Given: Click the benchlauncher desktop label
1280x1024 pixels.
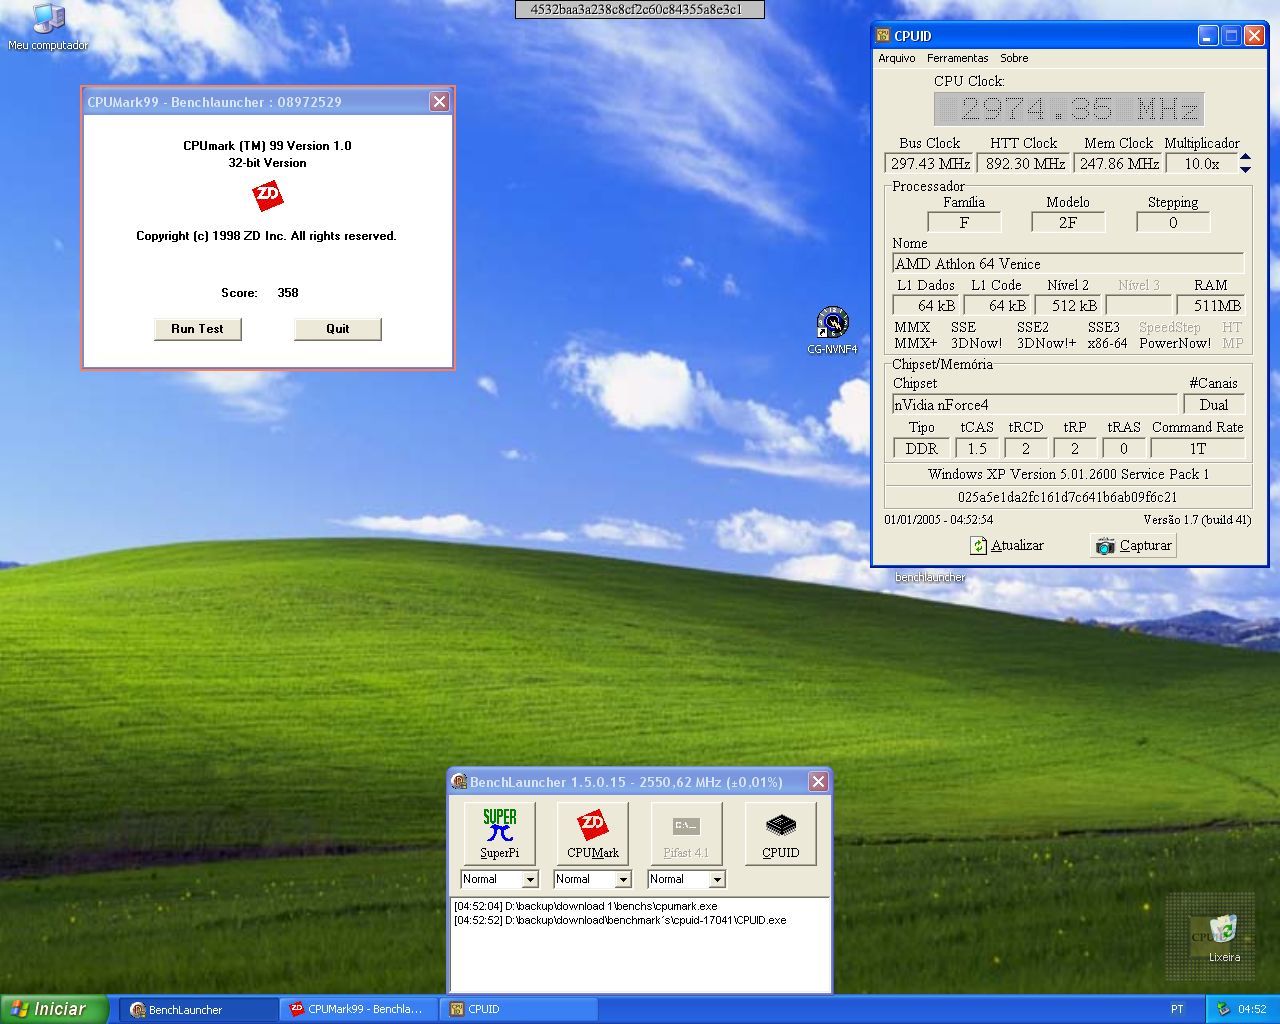Looking at the screenshot, I should pyautogui.click(x=930, y=577).
